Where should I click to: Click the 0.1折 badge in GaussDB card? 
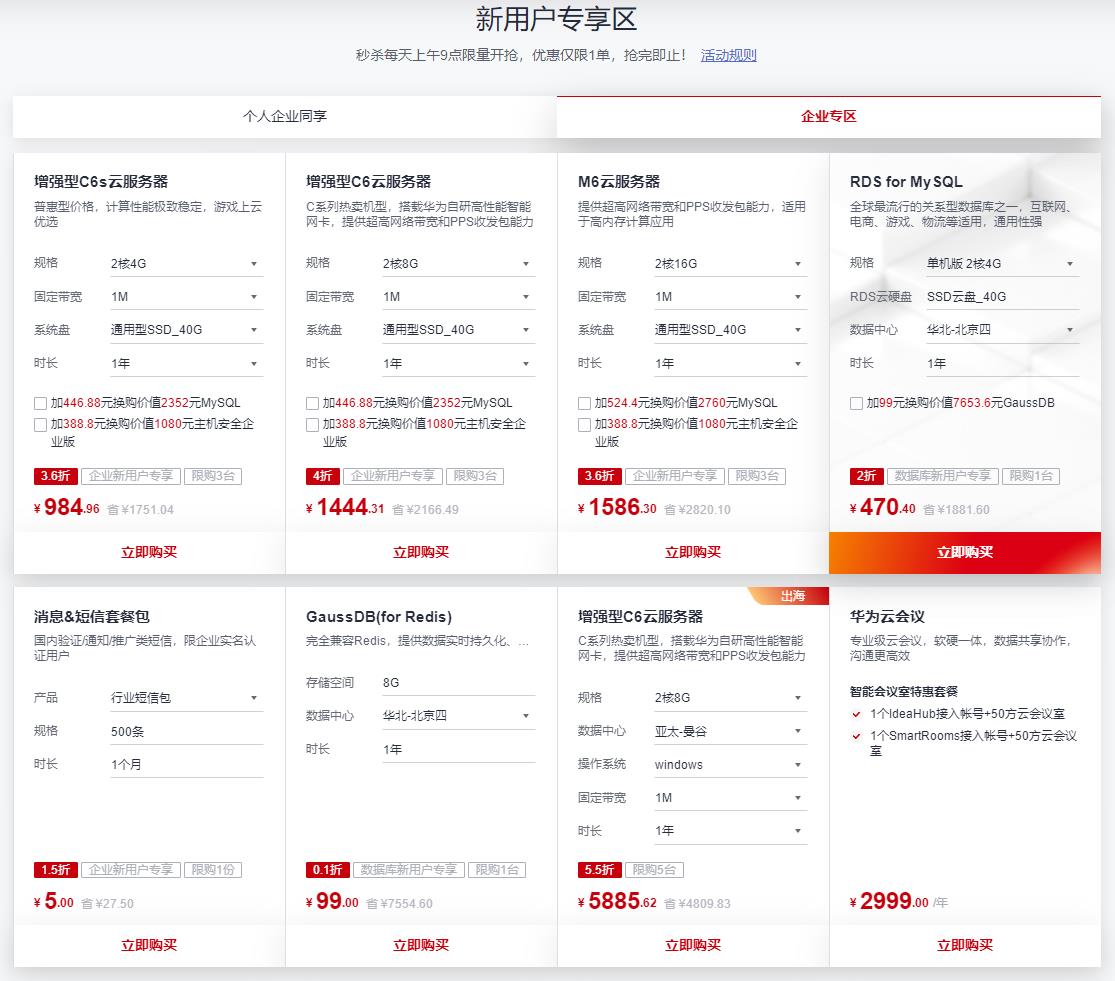tap(328, 870)
